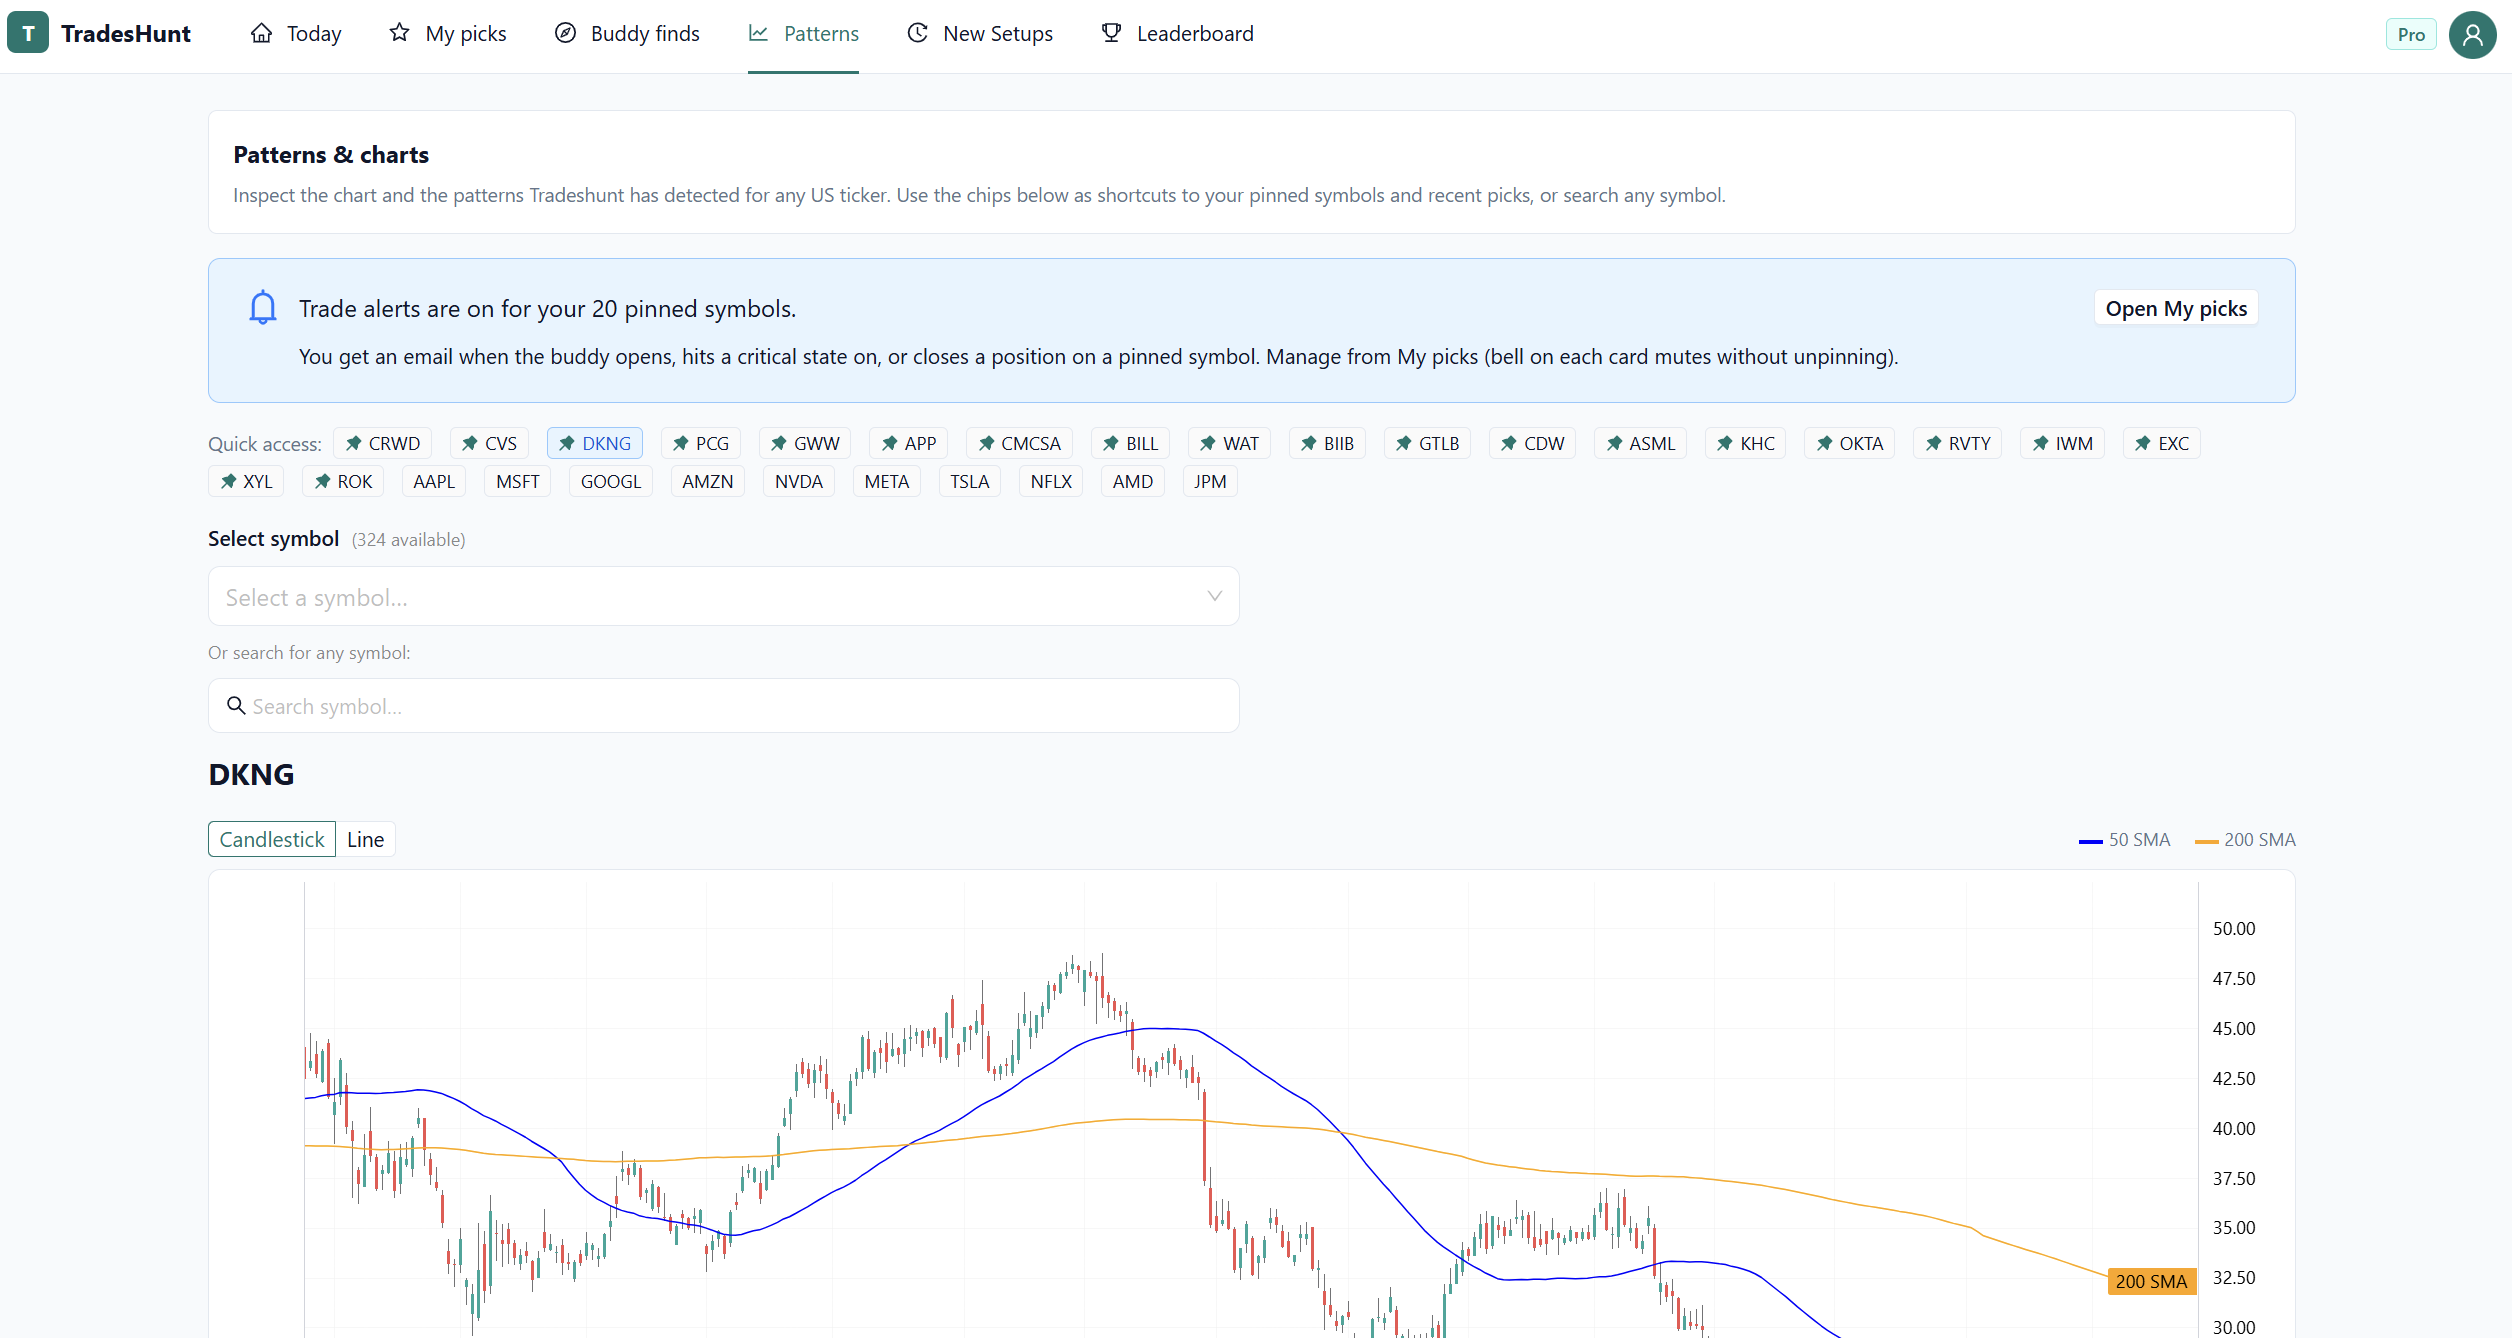Image resolution: width=2512 pixels, height=1338 pixels.
Task: Click the pin icon on DKNG chip
Action: click(x=567, y=443)
